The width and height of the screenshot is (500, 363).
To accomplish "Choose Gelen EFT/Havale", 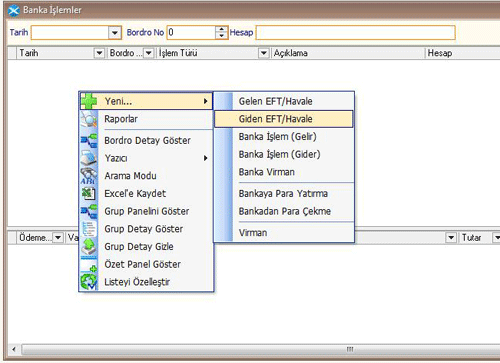I will [284, 101].
